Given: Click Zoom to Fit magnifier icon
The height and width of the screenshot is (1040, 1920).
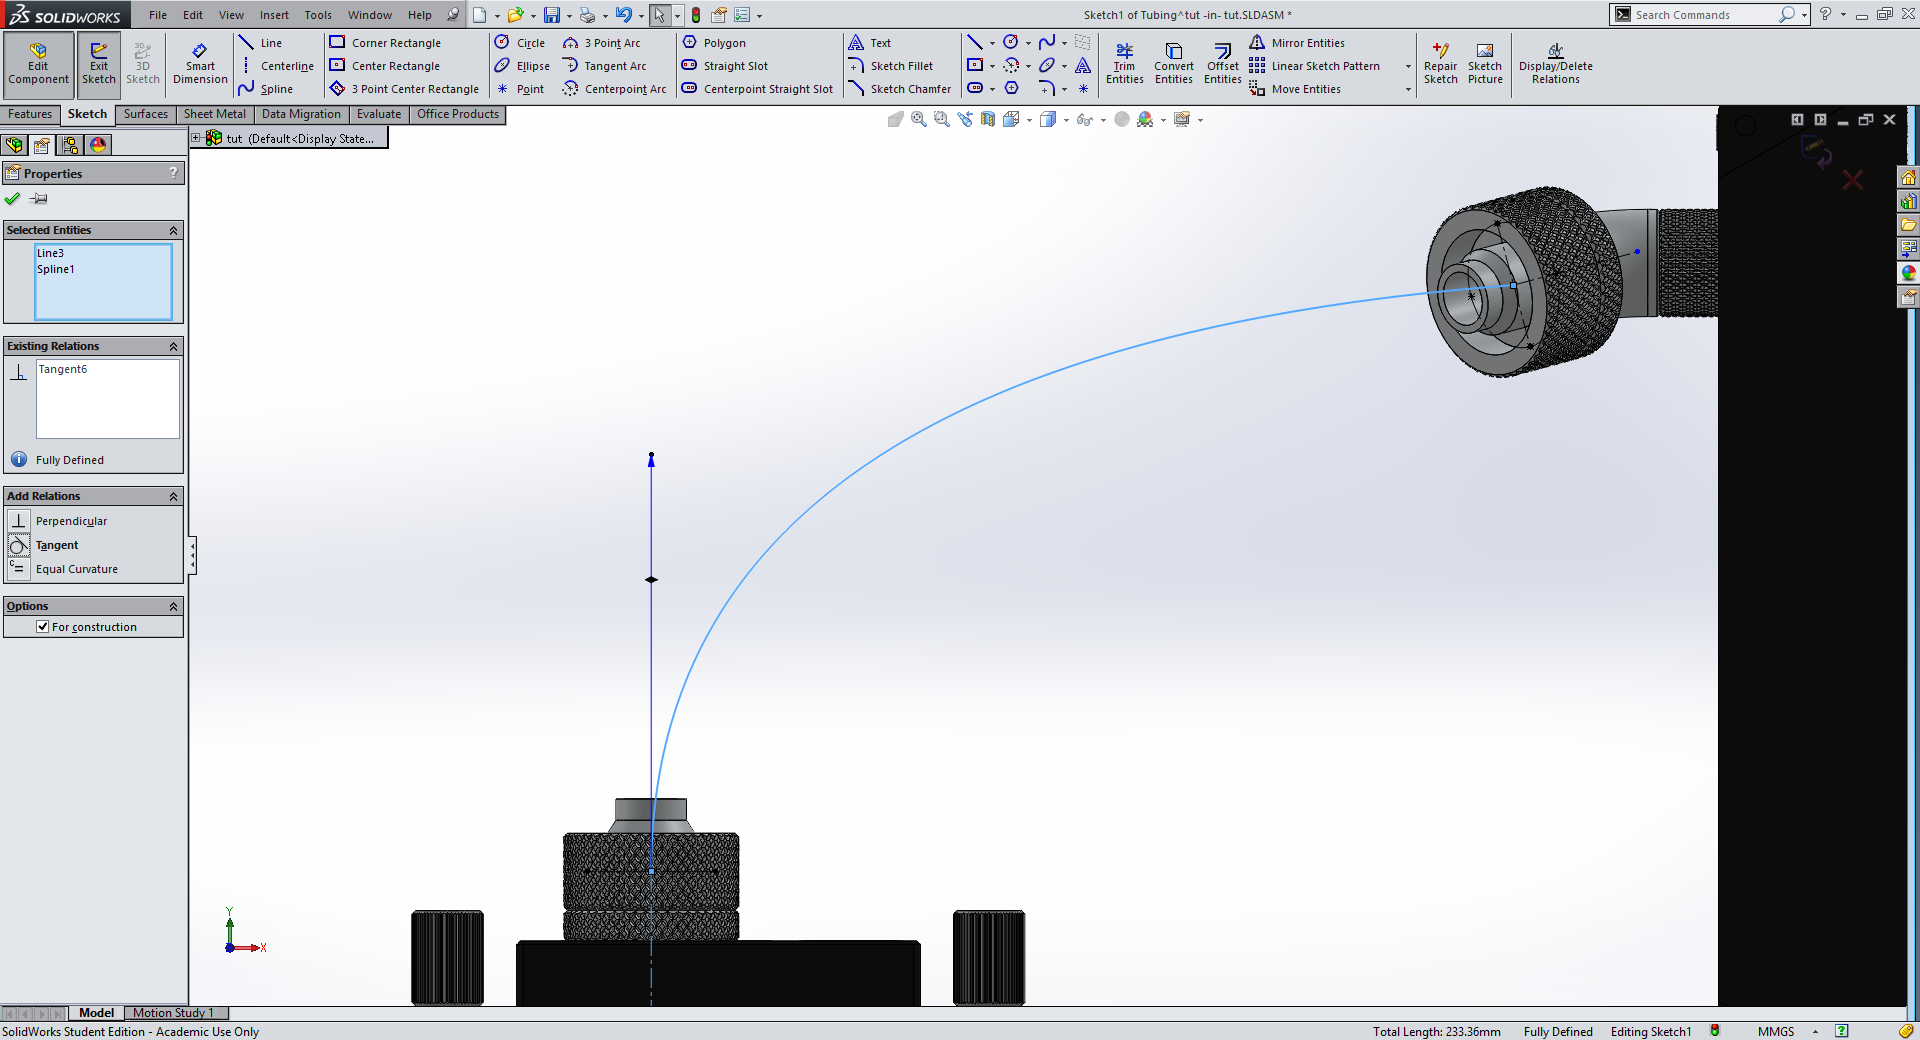Looking at the screenshot, I should [918, 119].
